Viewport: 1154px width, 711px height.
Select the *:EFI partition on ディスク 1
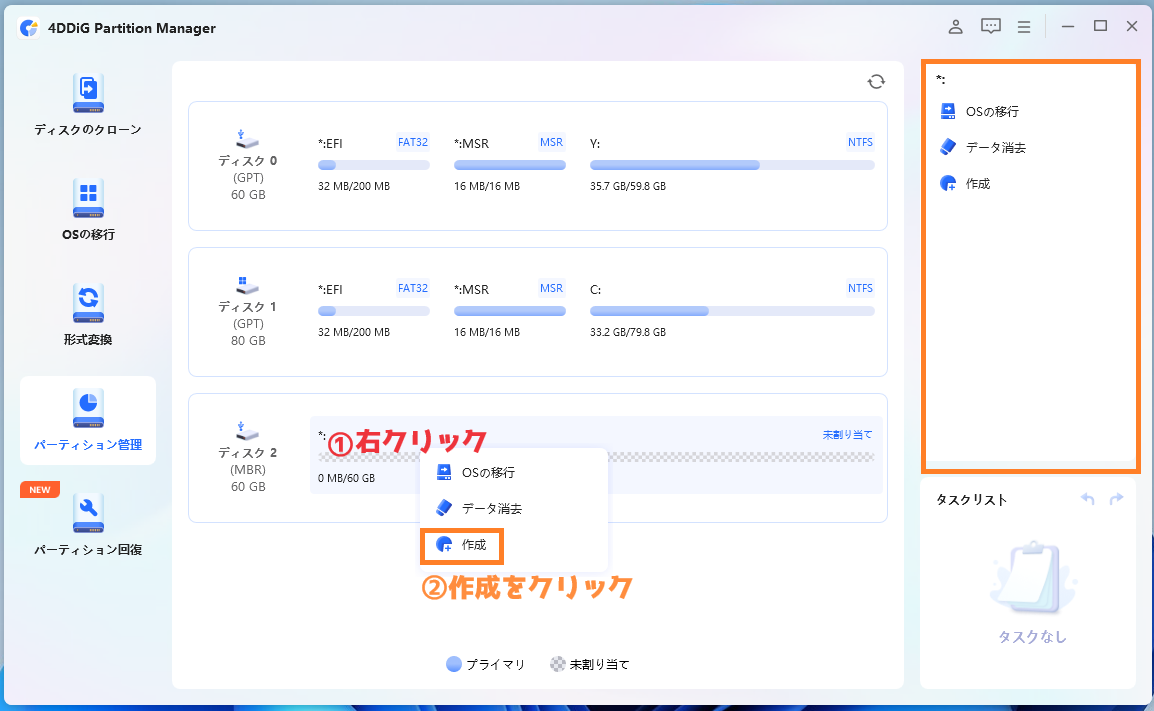click(373, 310)
